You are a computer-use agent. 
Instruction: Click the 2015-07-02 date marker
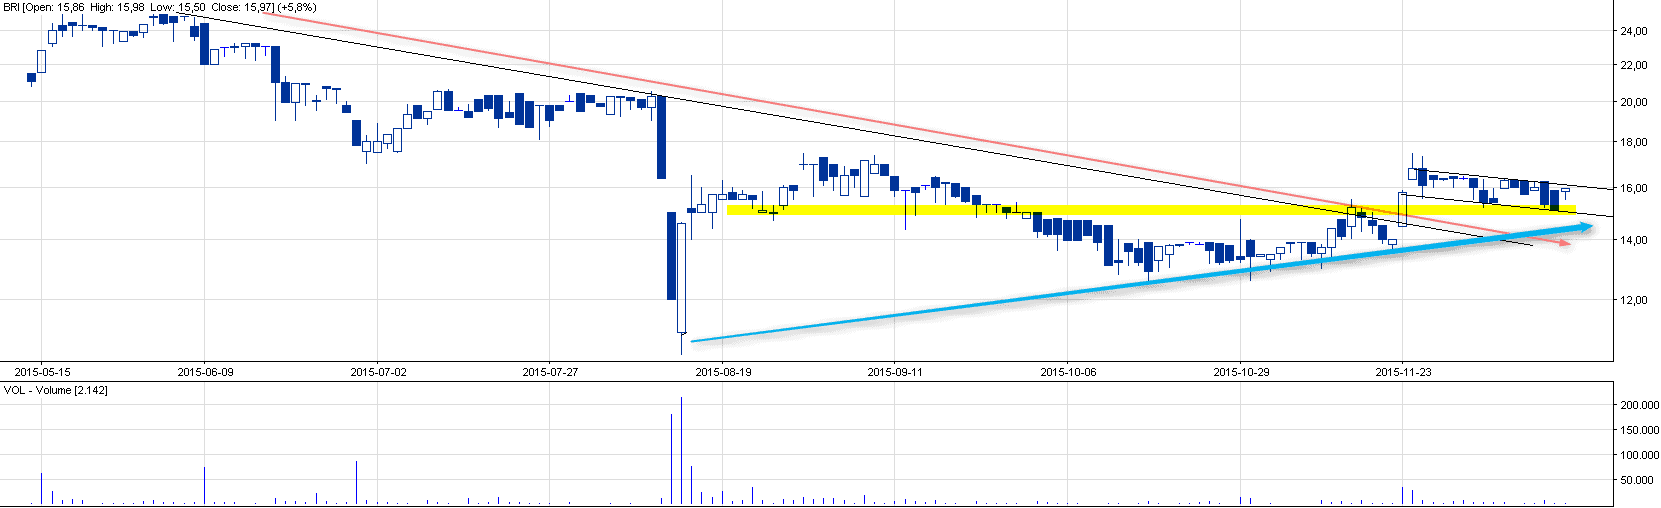pos(378,372)
